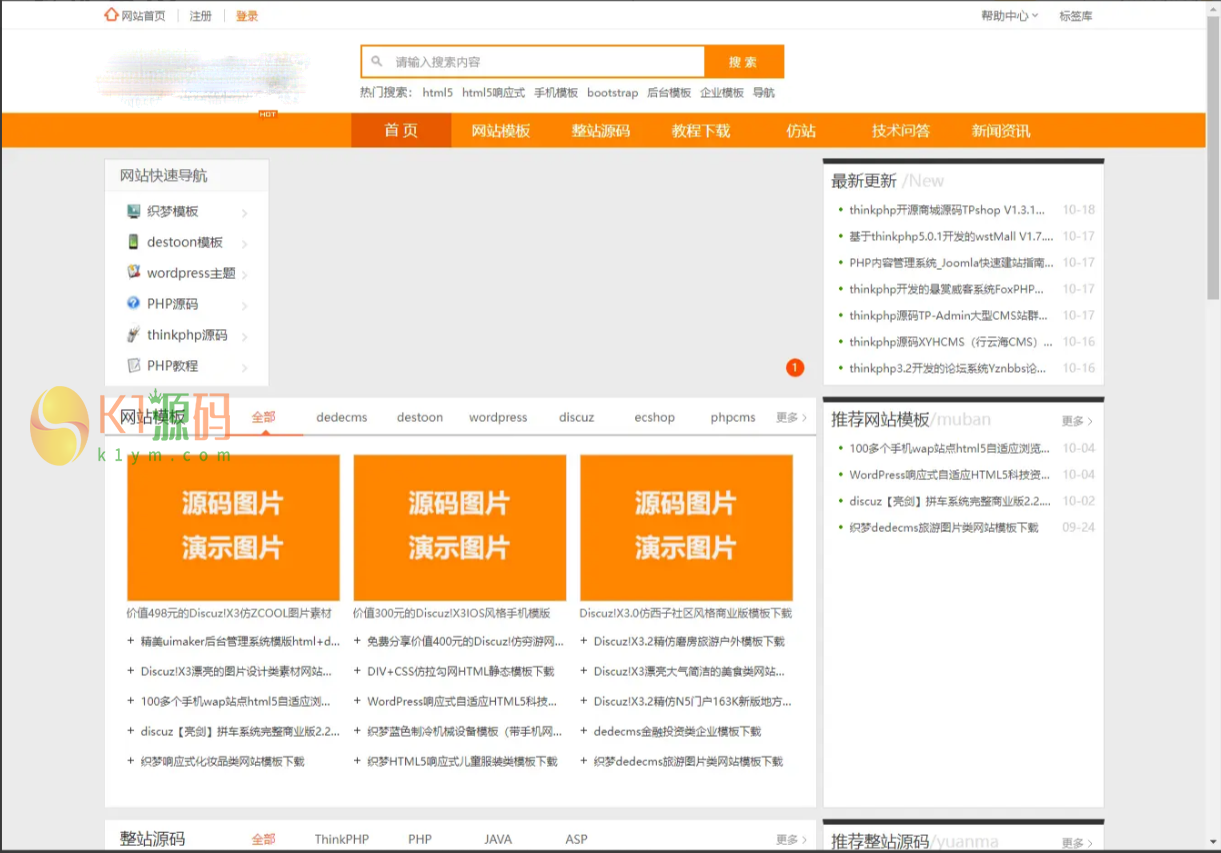This screenshot has width=1221, height=853.
Task: Open the 教程下载 navigation menu item
Action: tap(701, 131)
